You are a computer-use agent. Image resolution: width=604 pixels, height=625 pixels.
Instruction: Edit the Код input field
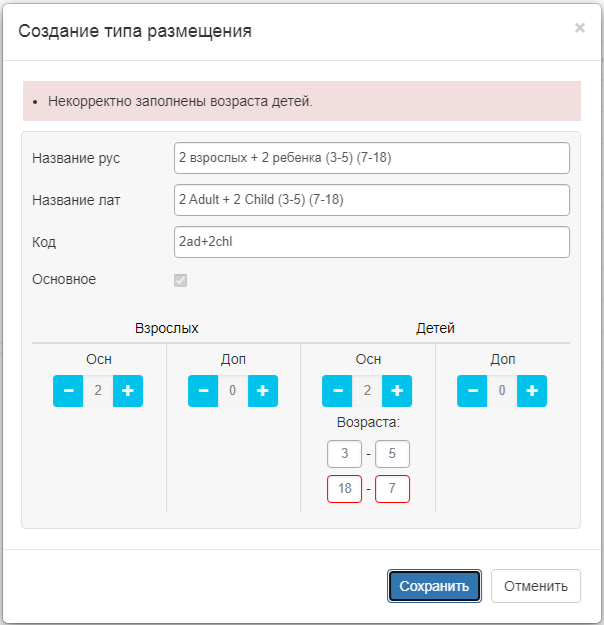(371, 242)
